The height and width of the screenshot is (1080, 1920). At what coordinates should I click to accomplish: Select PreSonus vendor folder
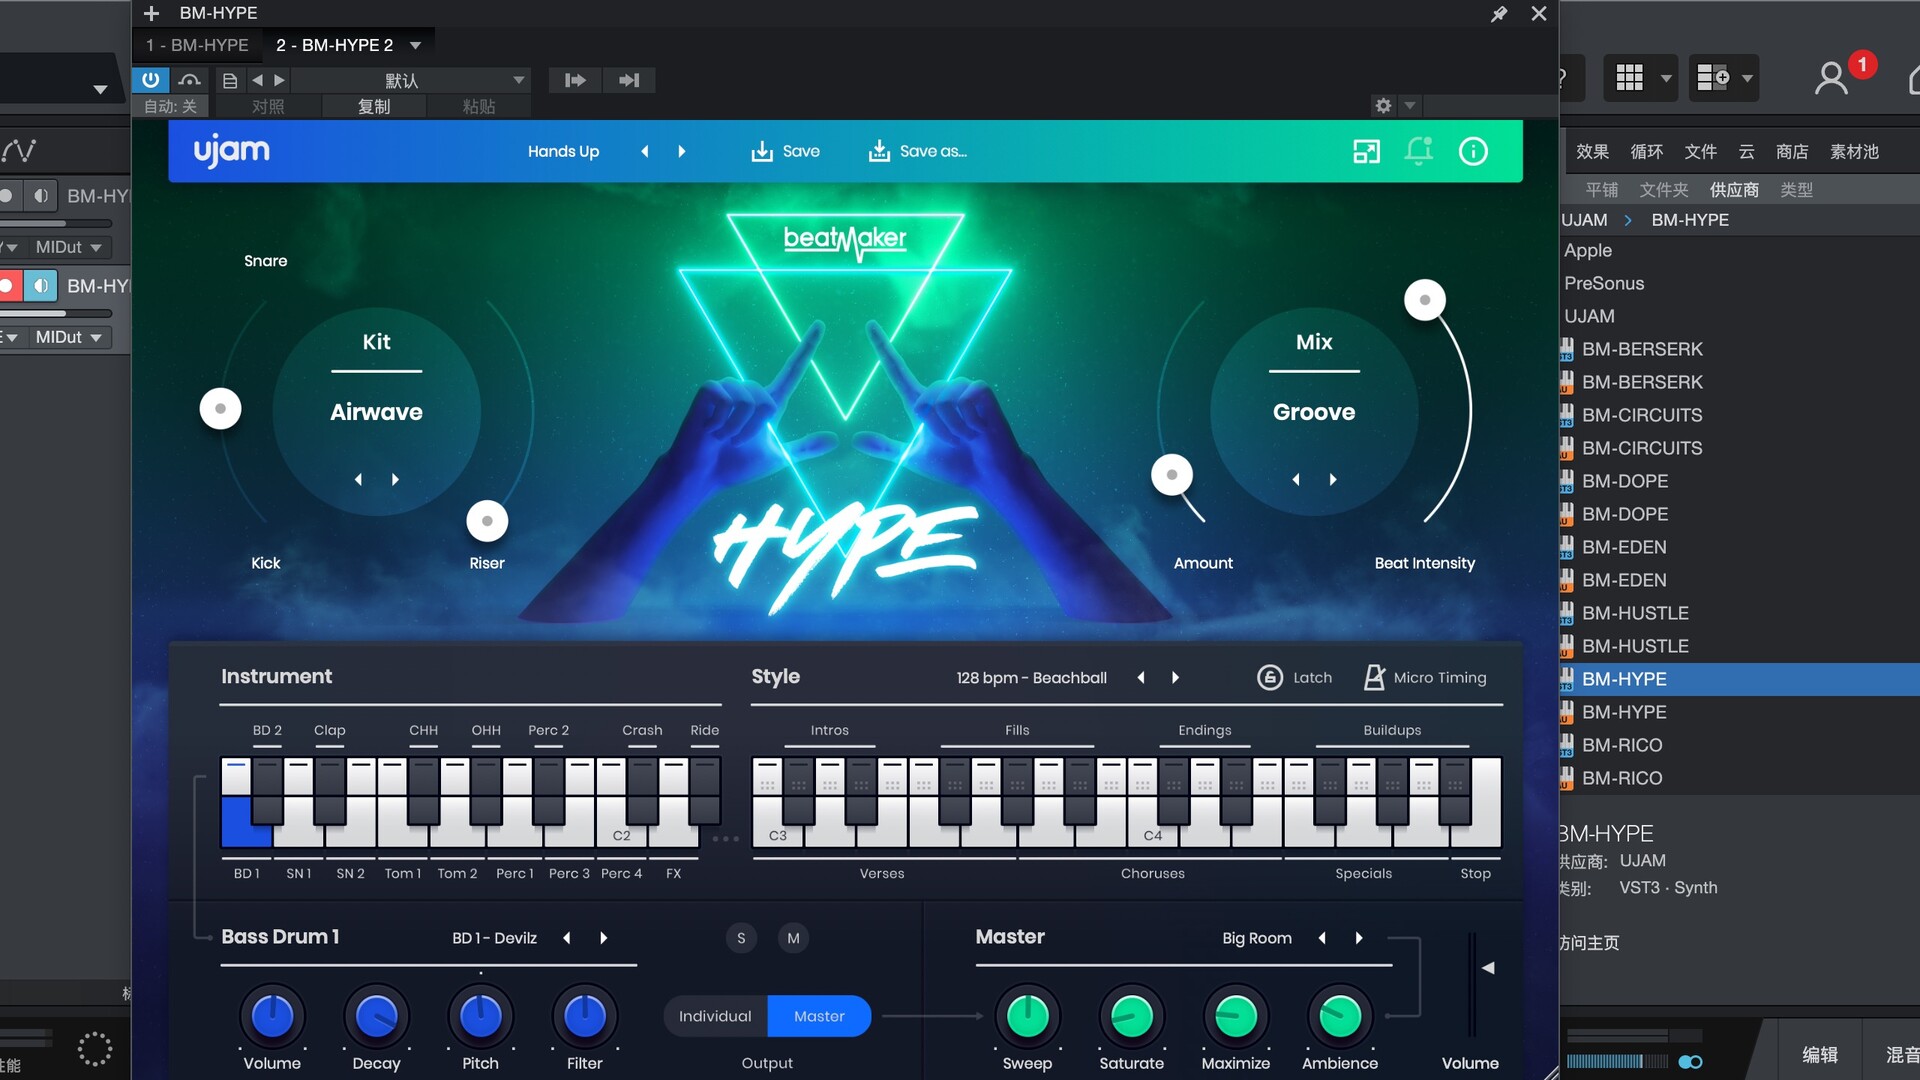[x=1740, y=283]
